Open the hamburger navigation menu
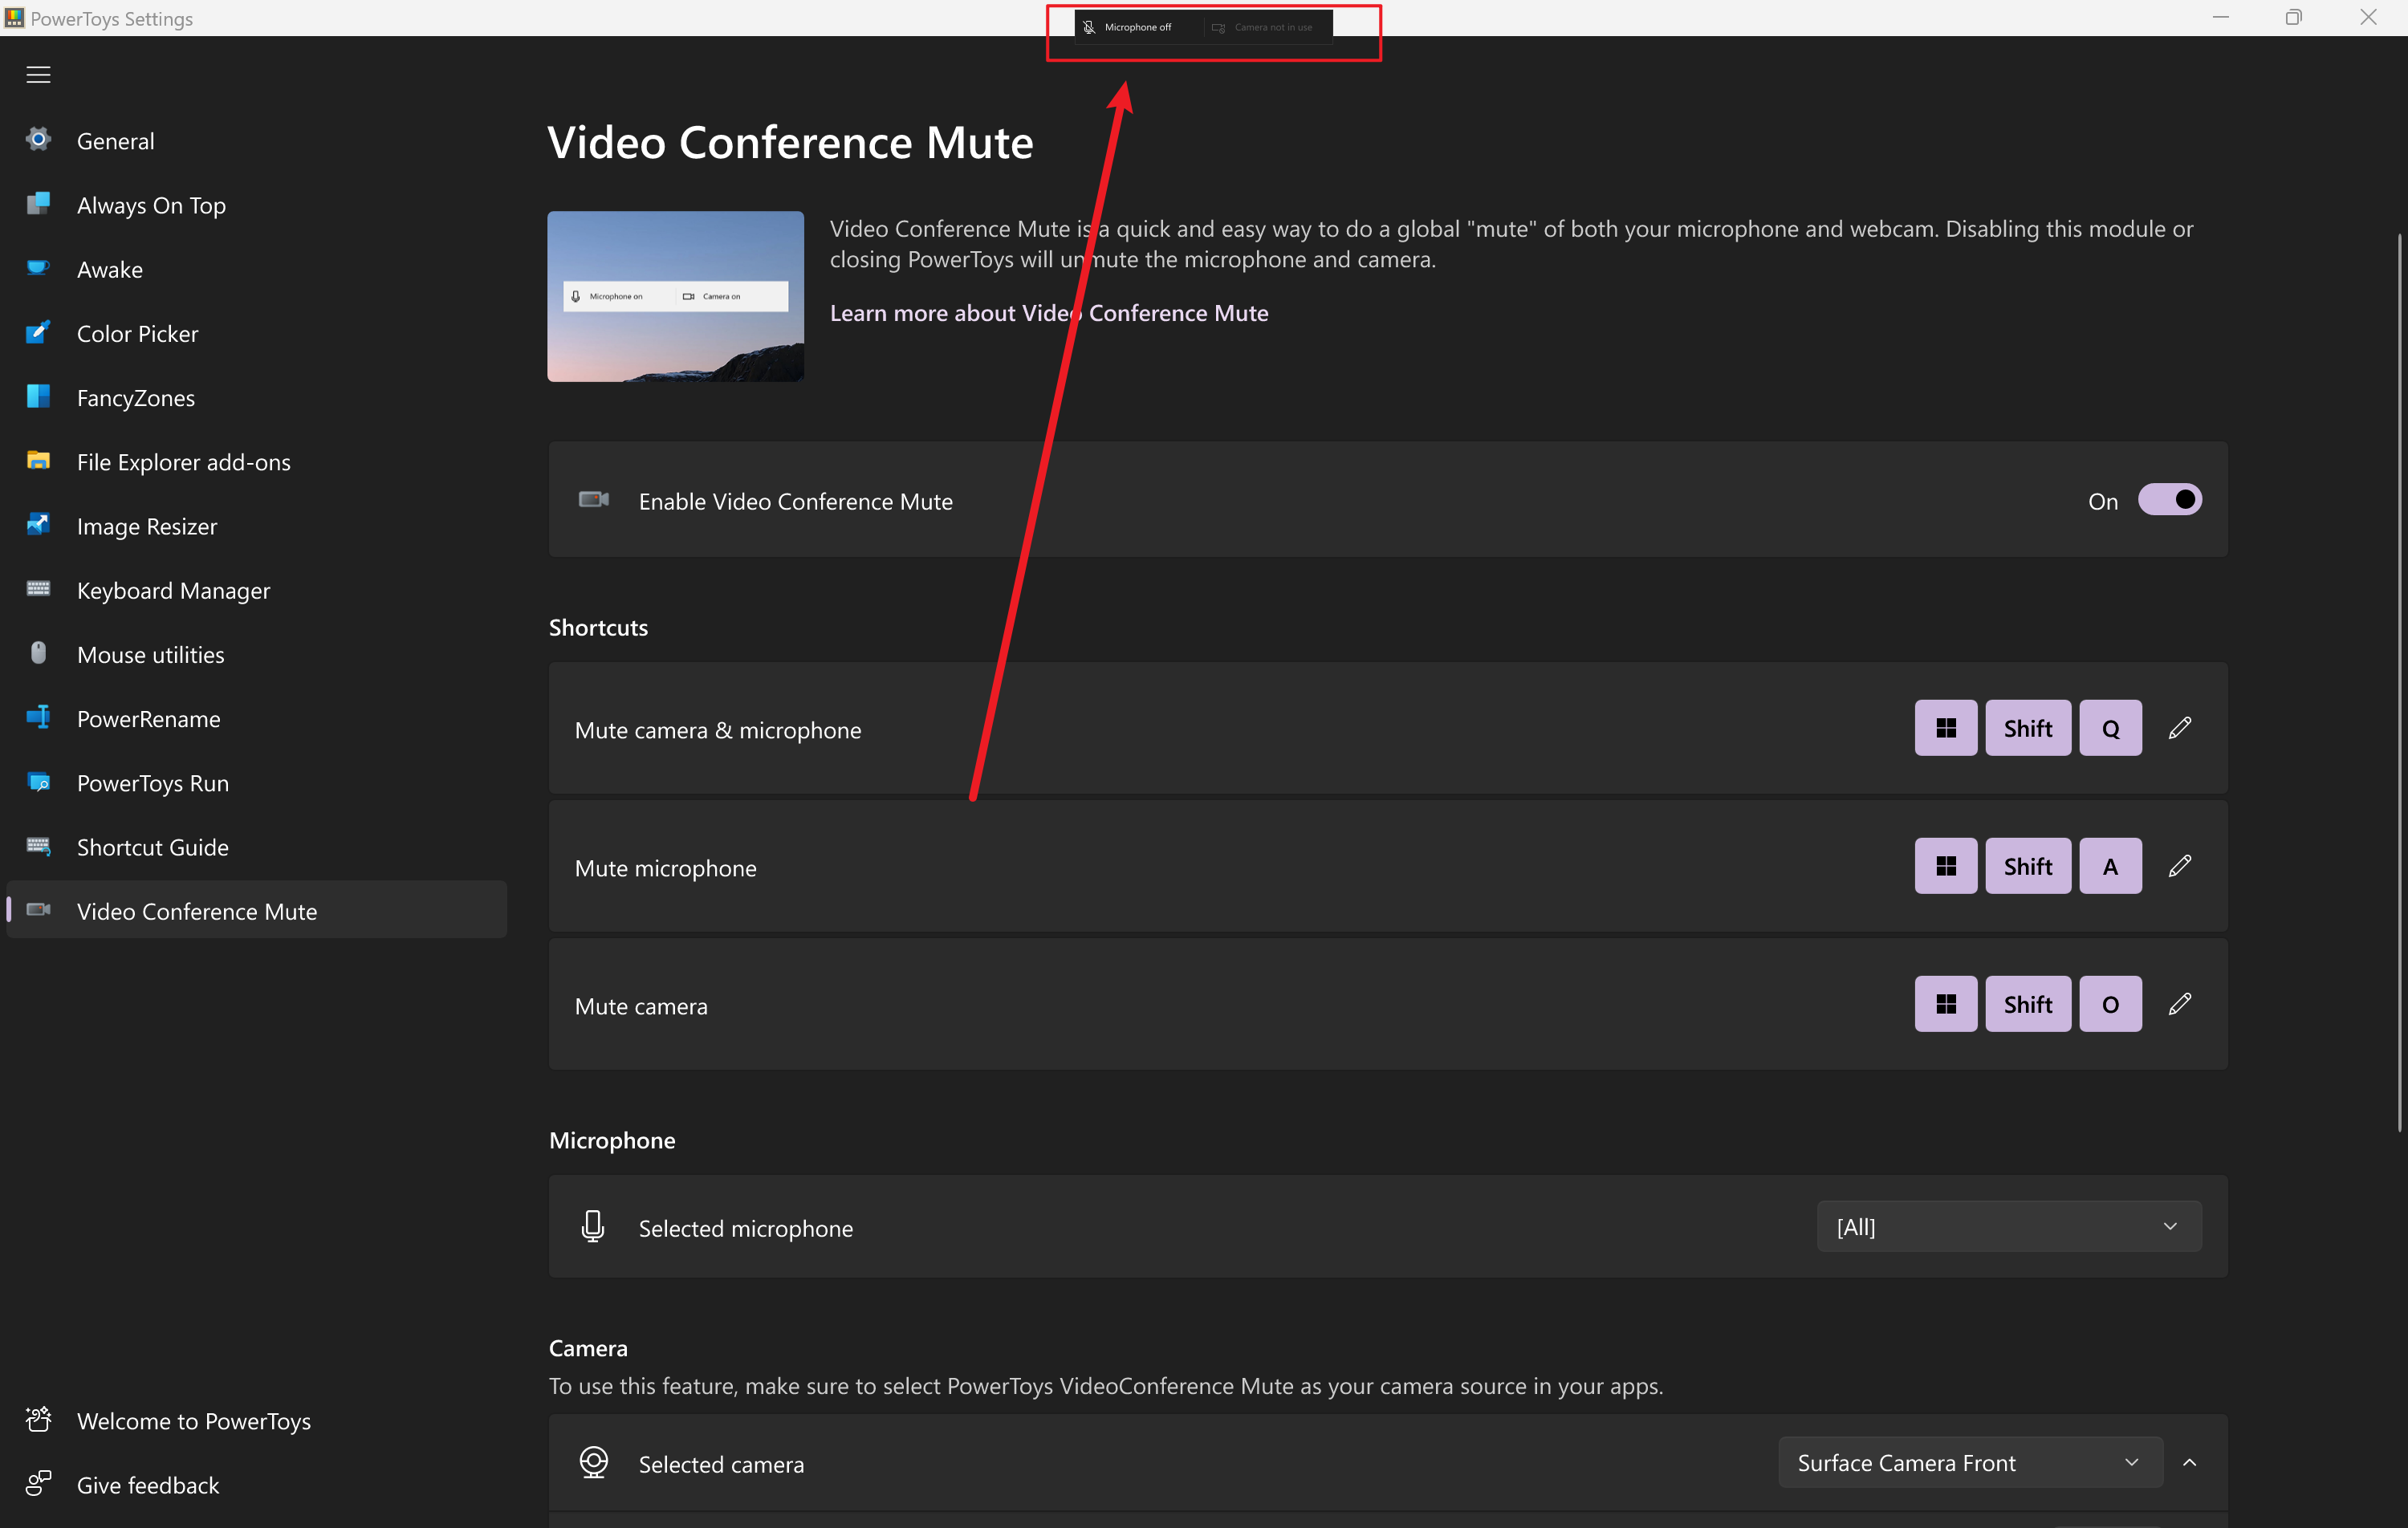The height and width of the screenshot is (1528, 2408). click(x=38, y=74)
